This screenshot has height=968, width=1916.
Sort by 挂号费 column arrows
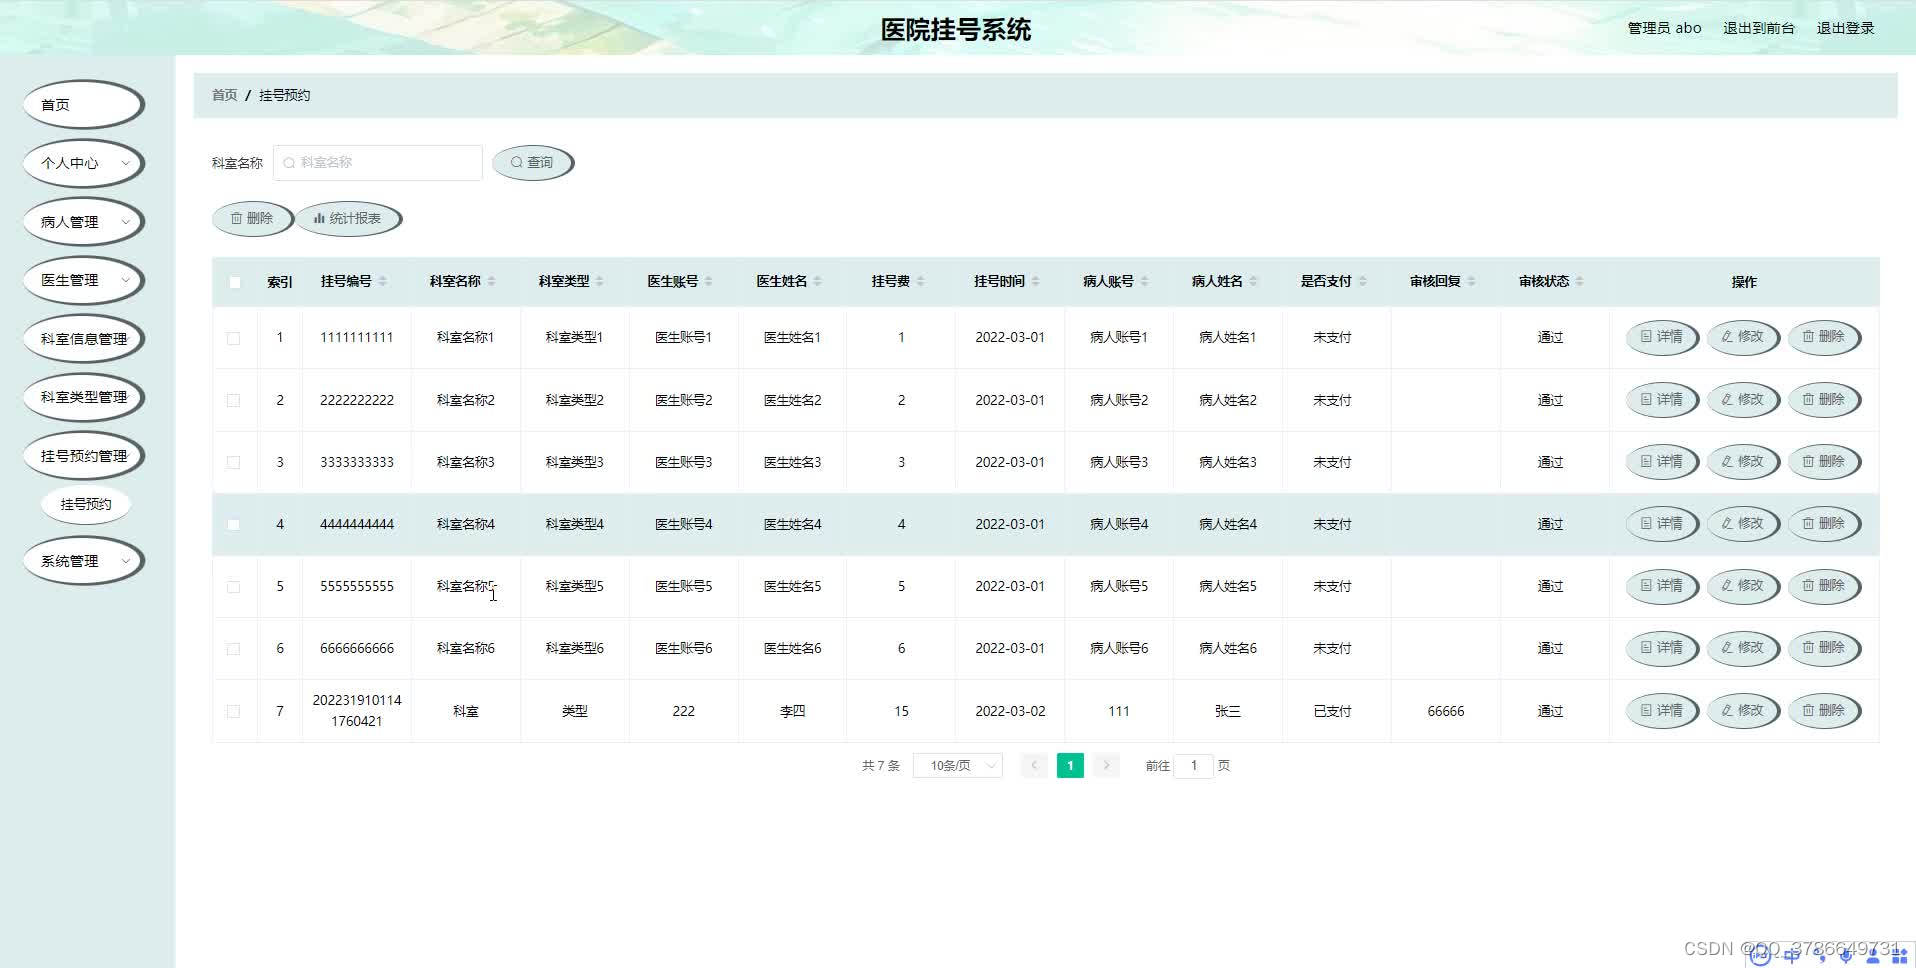(920, 282)
